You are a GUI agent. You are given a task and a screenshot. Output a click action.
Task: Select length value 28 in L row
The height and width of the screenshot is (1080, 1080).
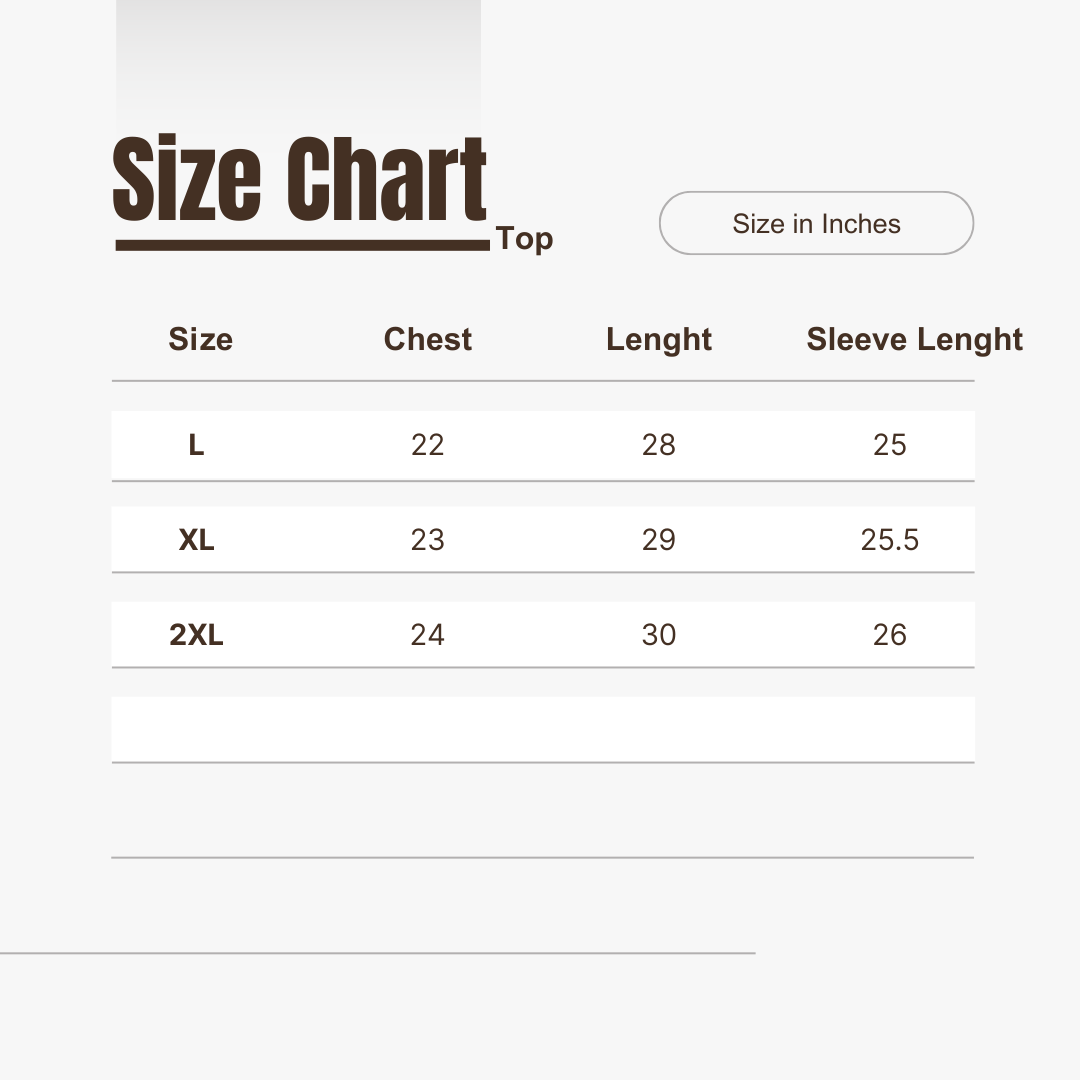(659, 445)
